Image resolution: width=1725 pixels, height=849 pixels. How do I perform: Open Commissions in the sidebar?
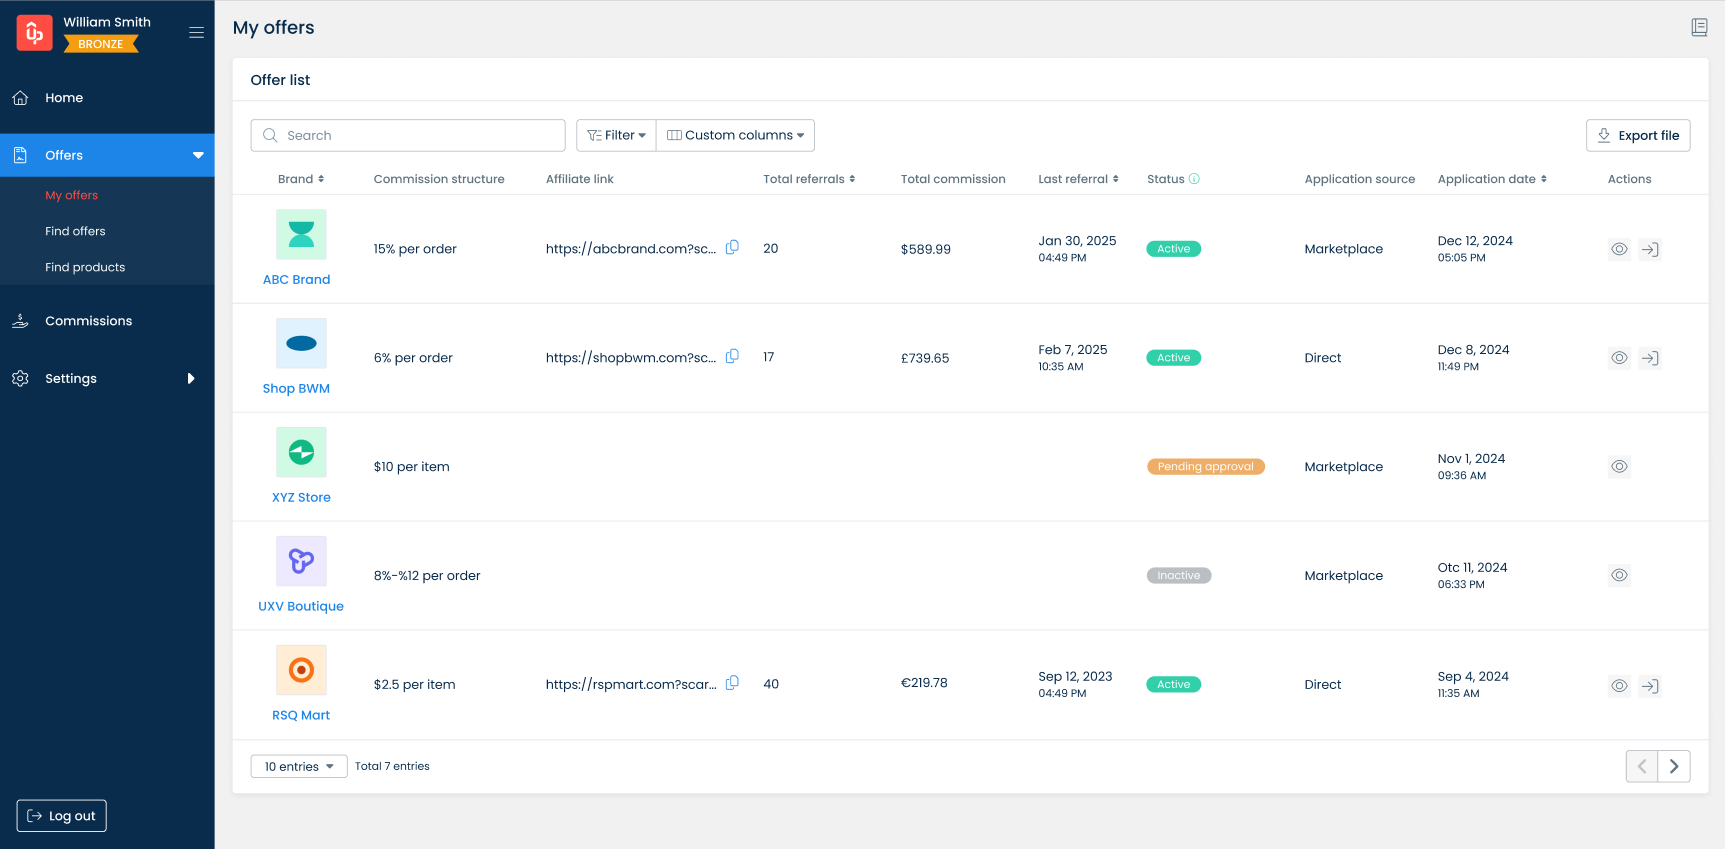coord(88,321)
